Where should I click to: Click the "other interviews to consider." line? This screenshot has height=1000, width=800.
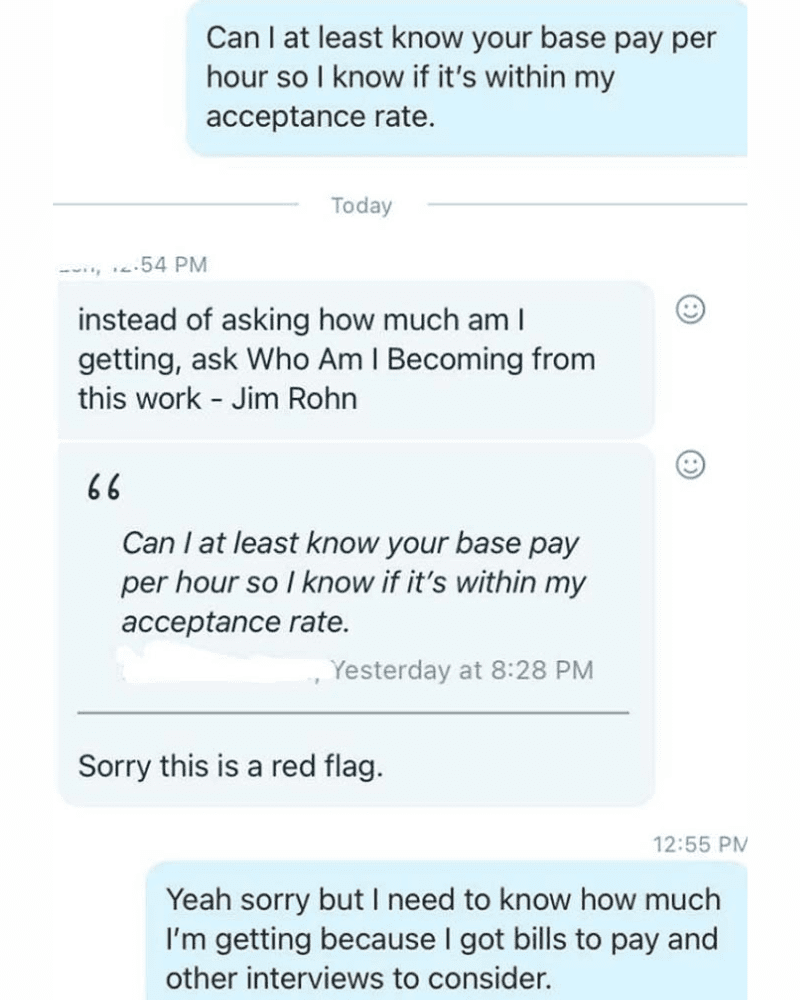[358, 977]
